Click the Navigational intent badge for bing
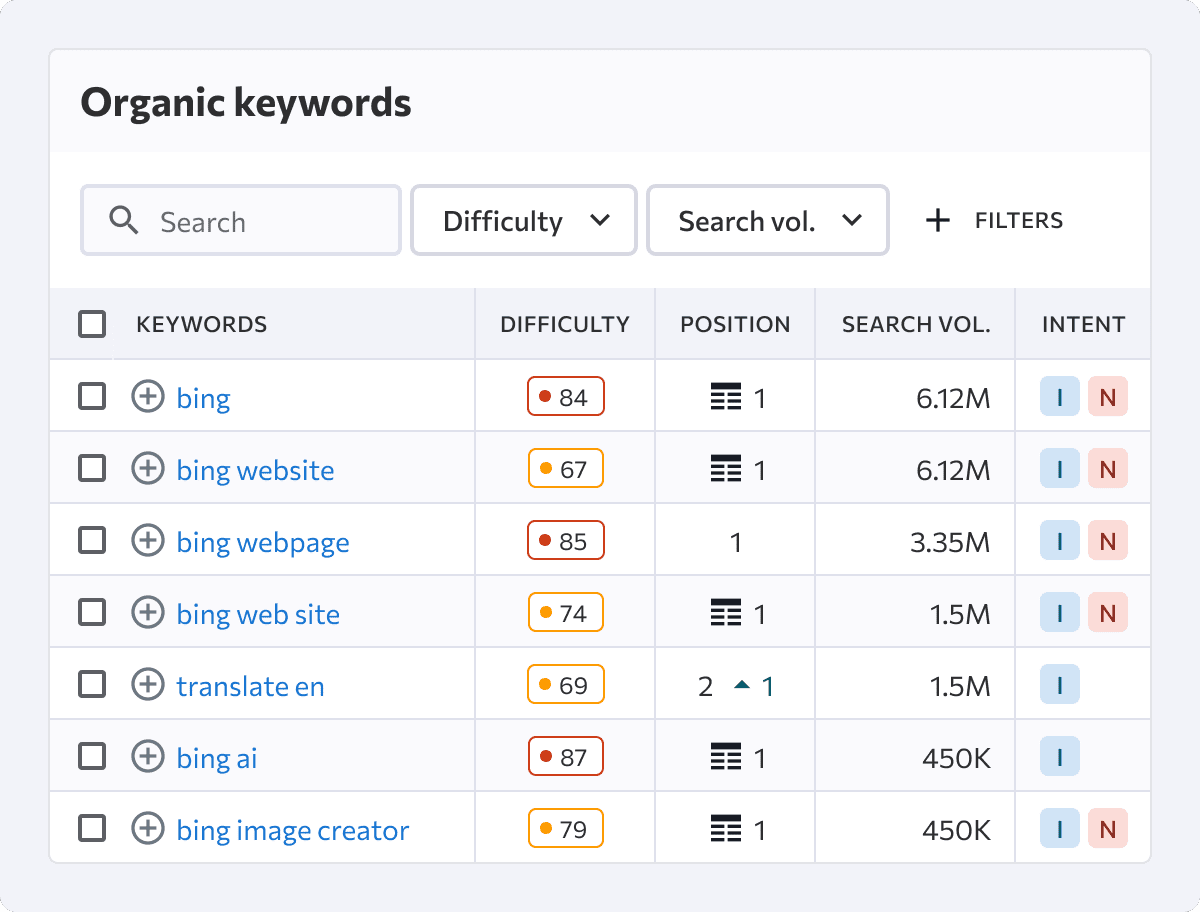This screenshot has height=912, width=1200. click(x=1108, y=397)
